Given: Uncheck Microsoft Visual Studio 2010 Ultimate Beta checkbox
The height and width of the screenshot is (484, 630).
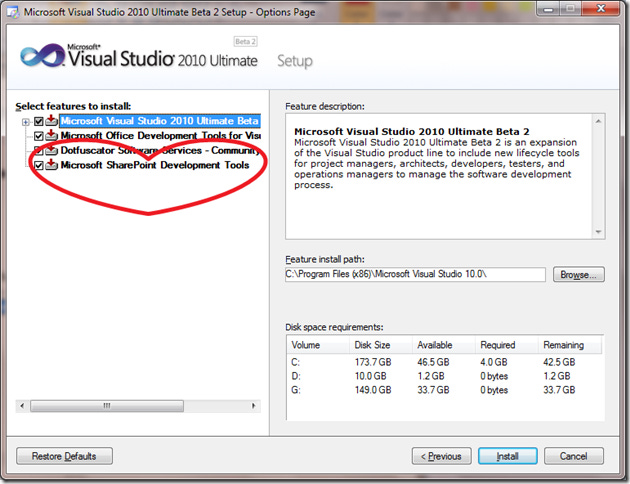Looking at the screenshot, I should 39,121.
